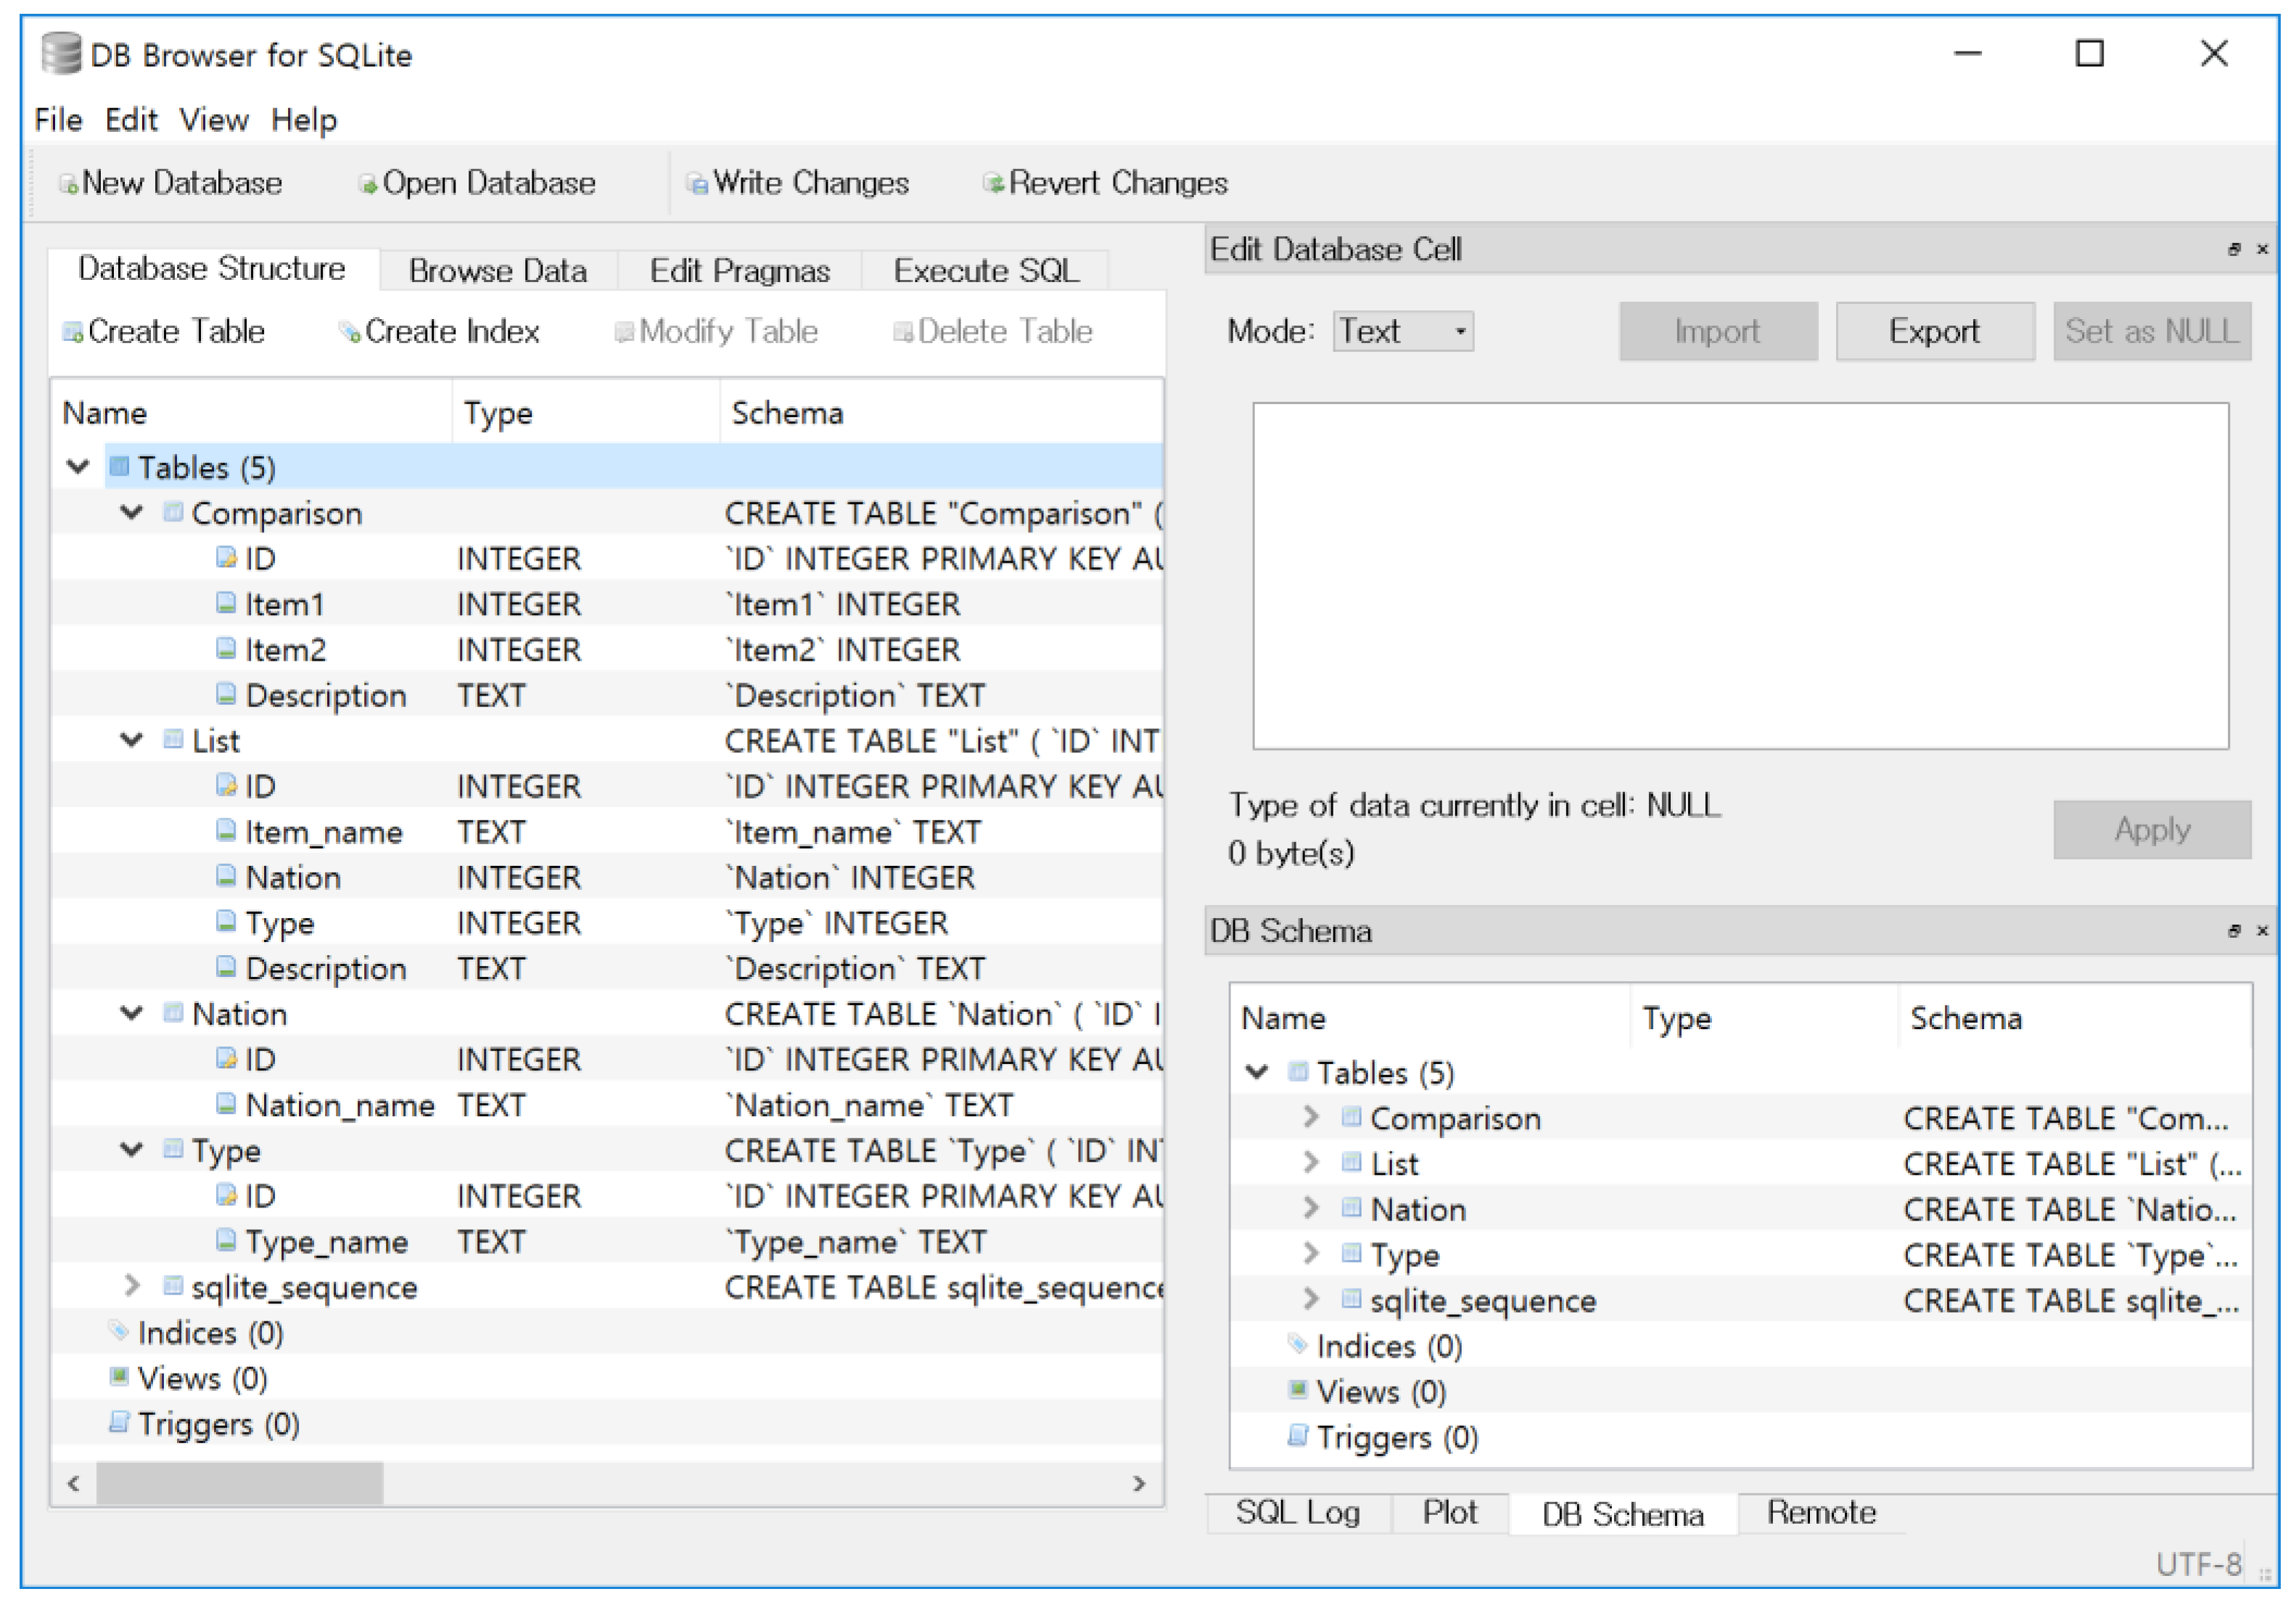Close the Edit Database Cell panel
The image size is (2296, 1610).
[2263, 250]
